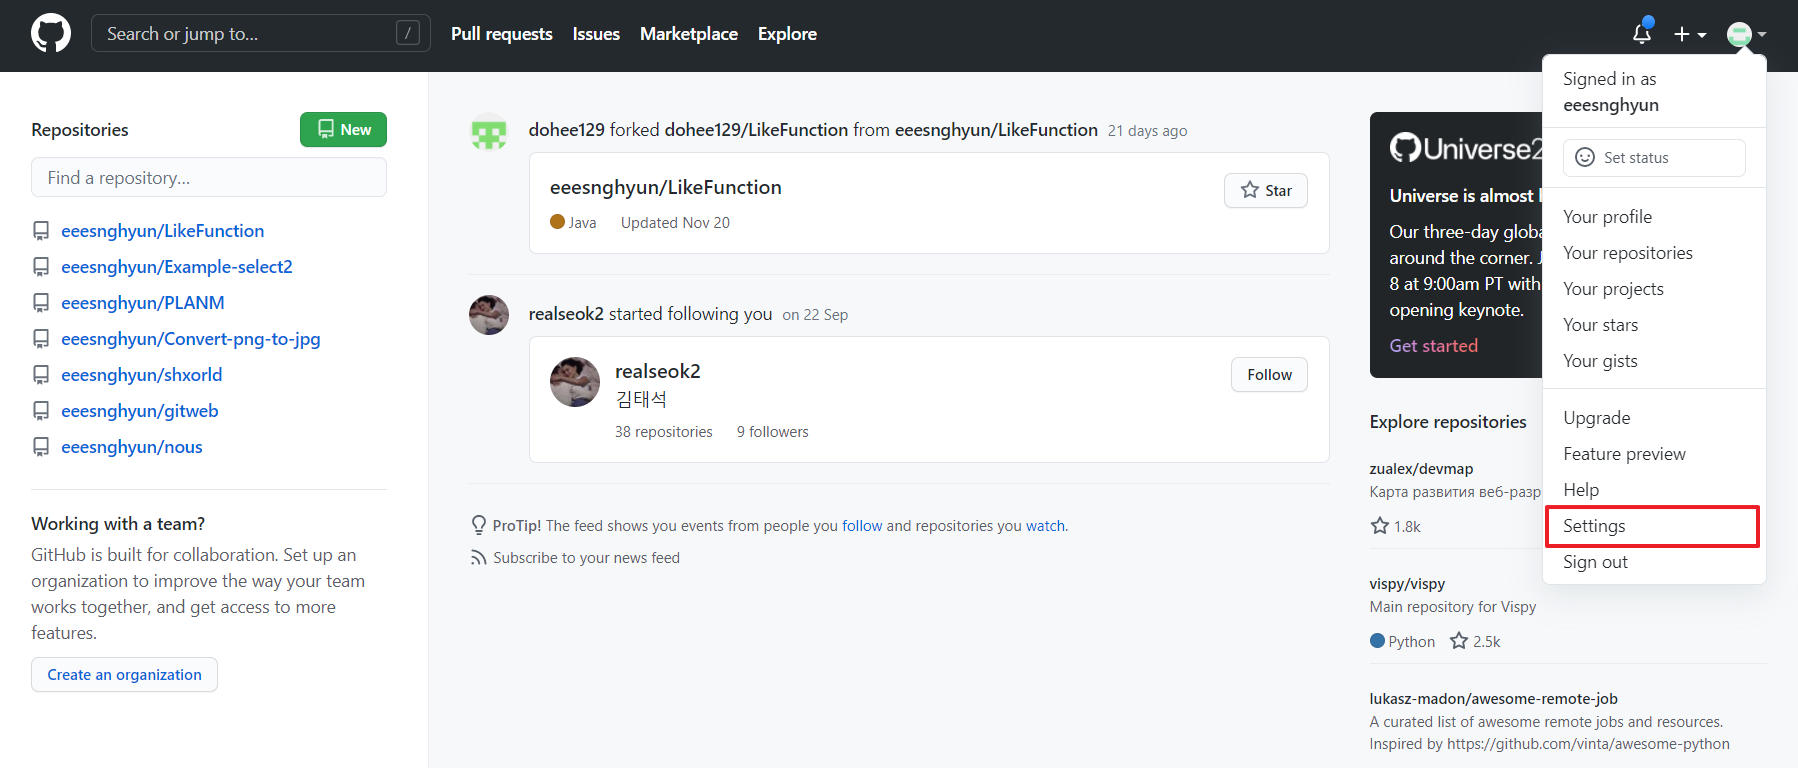Open dohee129/LikeFunction fork link
The height and width of the screenshot is (768, 1798).
pyautogui.click(x=757, y=130)
